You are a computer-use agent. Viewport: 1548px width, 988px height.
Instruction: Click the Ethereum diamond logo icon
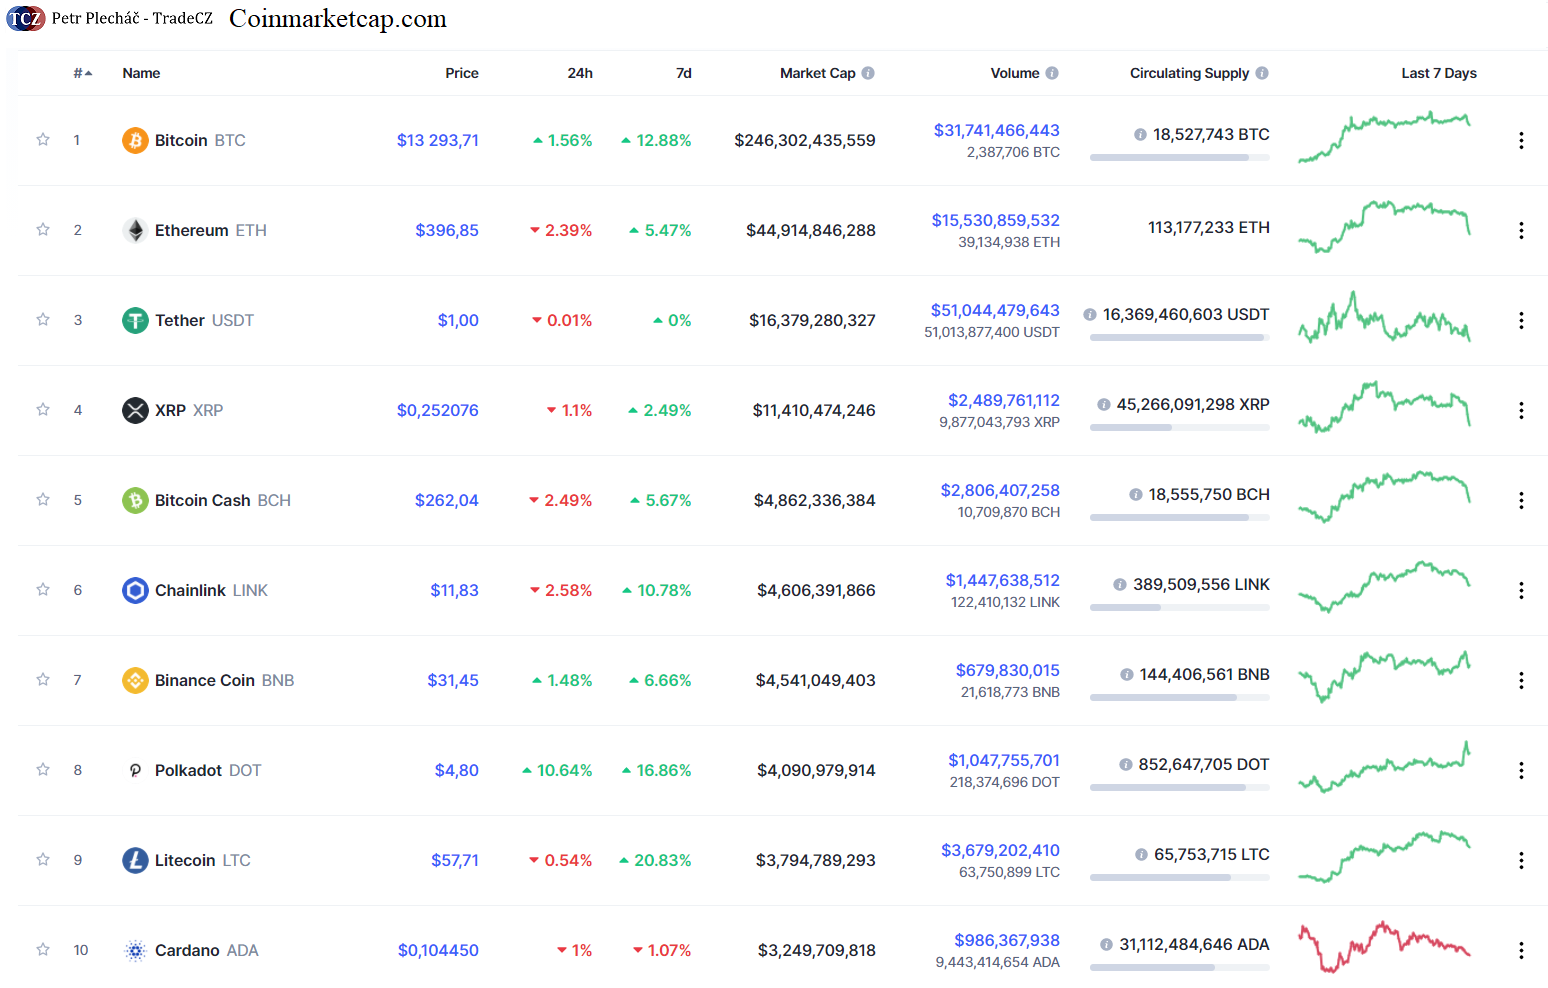point(135,230)
